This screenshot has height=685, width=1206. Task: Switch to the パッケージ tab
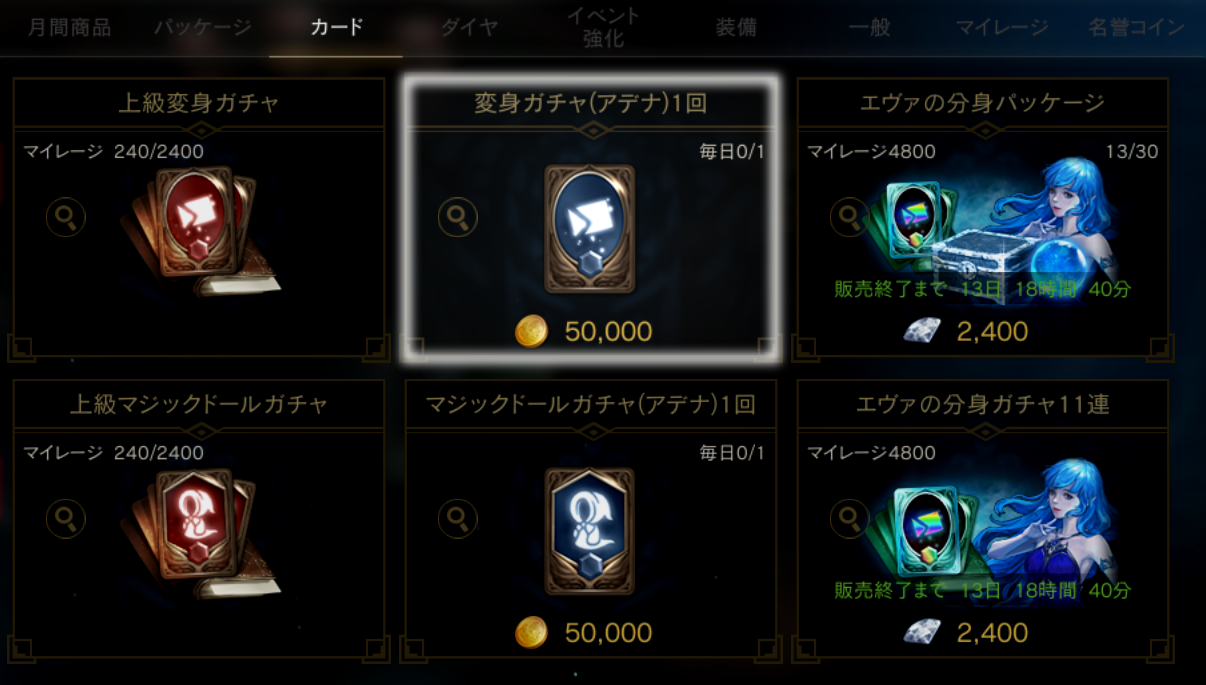tap(202, 27)
